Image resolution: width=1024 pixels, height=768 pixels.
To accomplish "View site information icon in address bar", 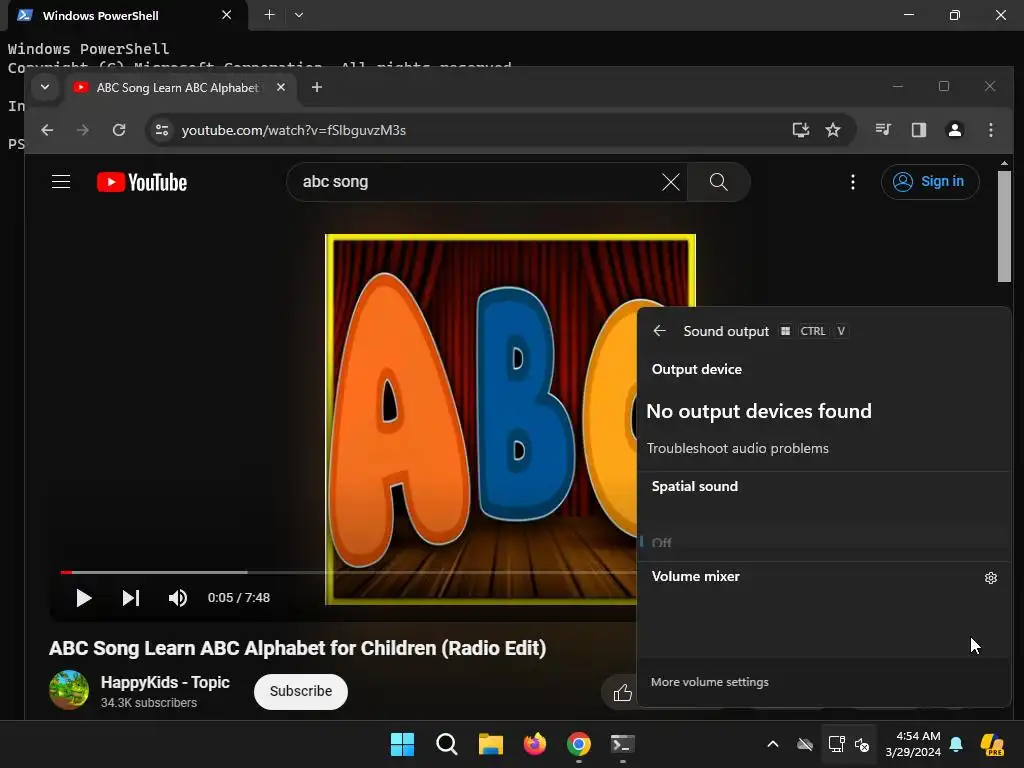I will point(162,130).
